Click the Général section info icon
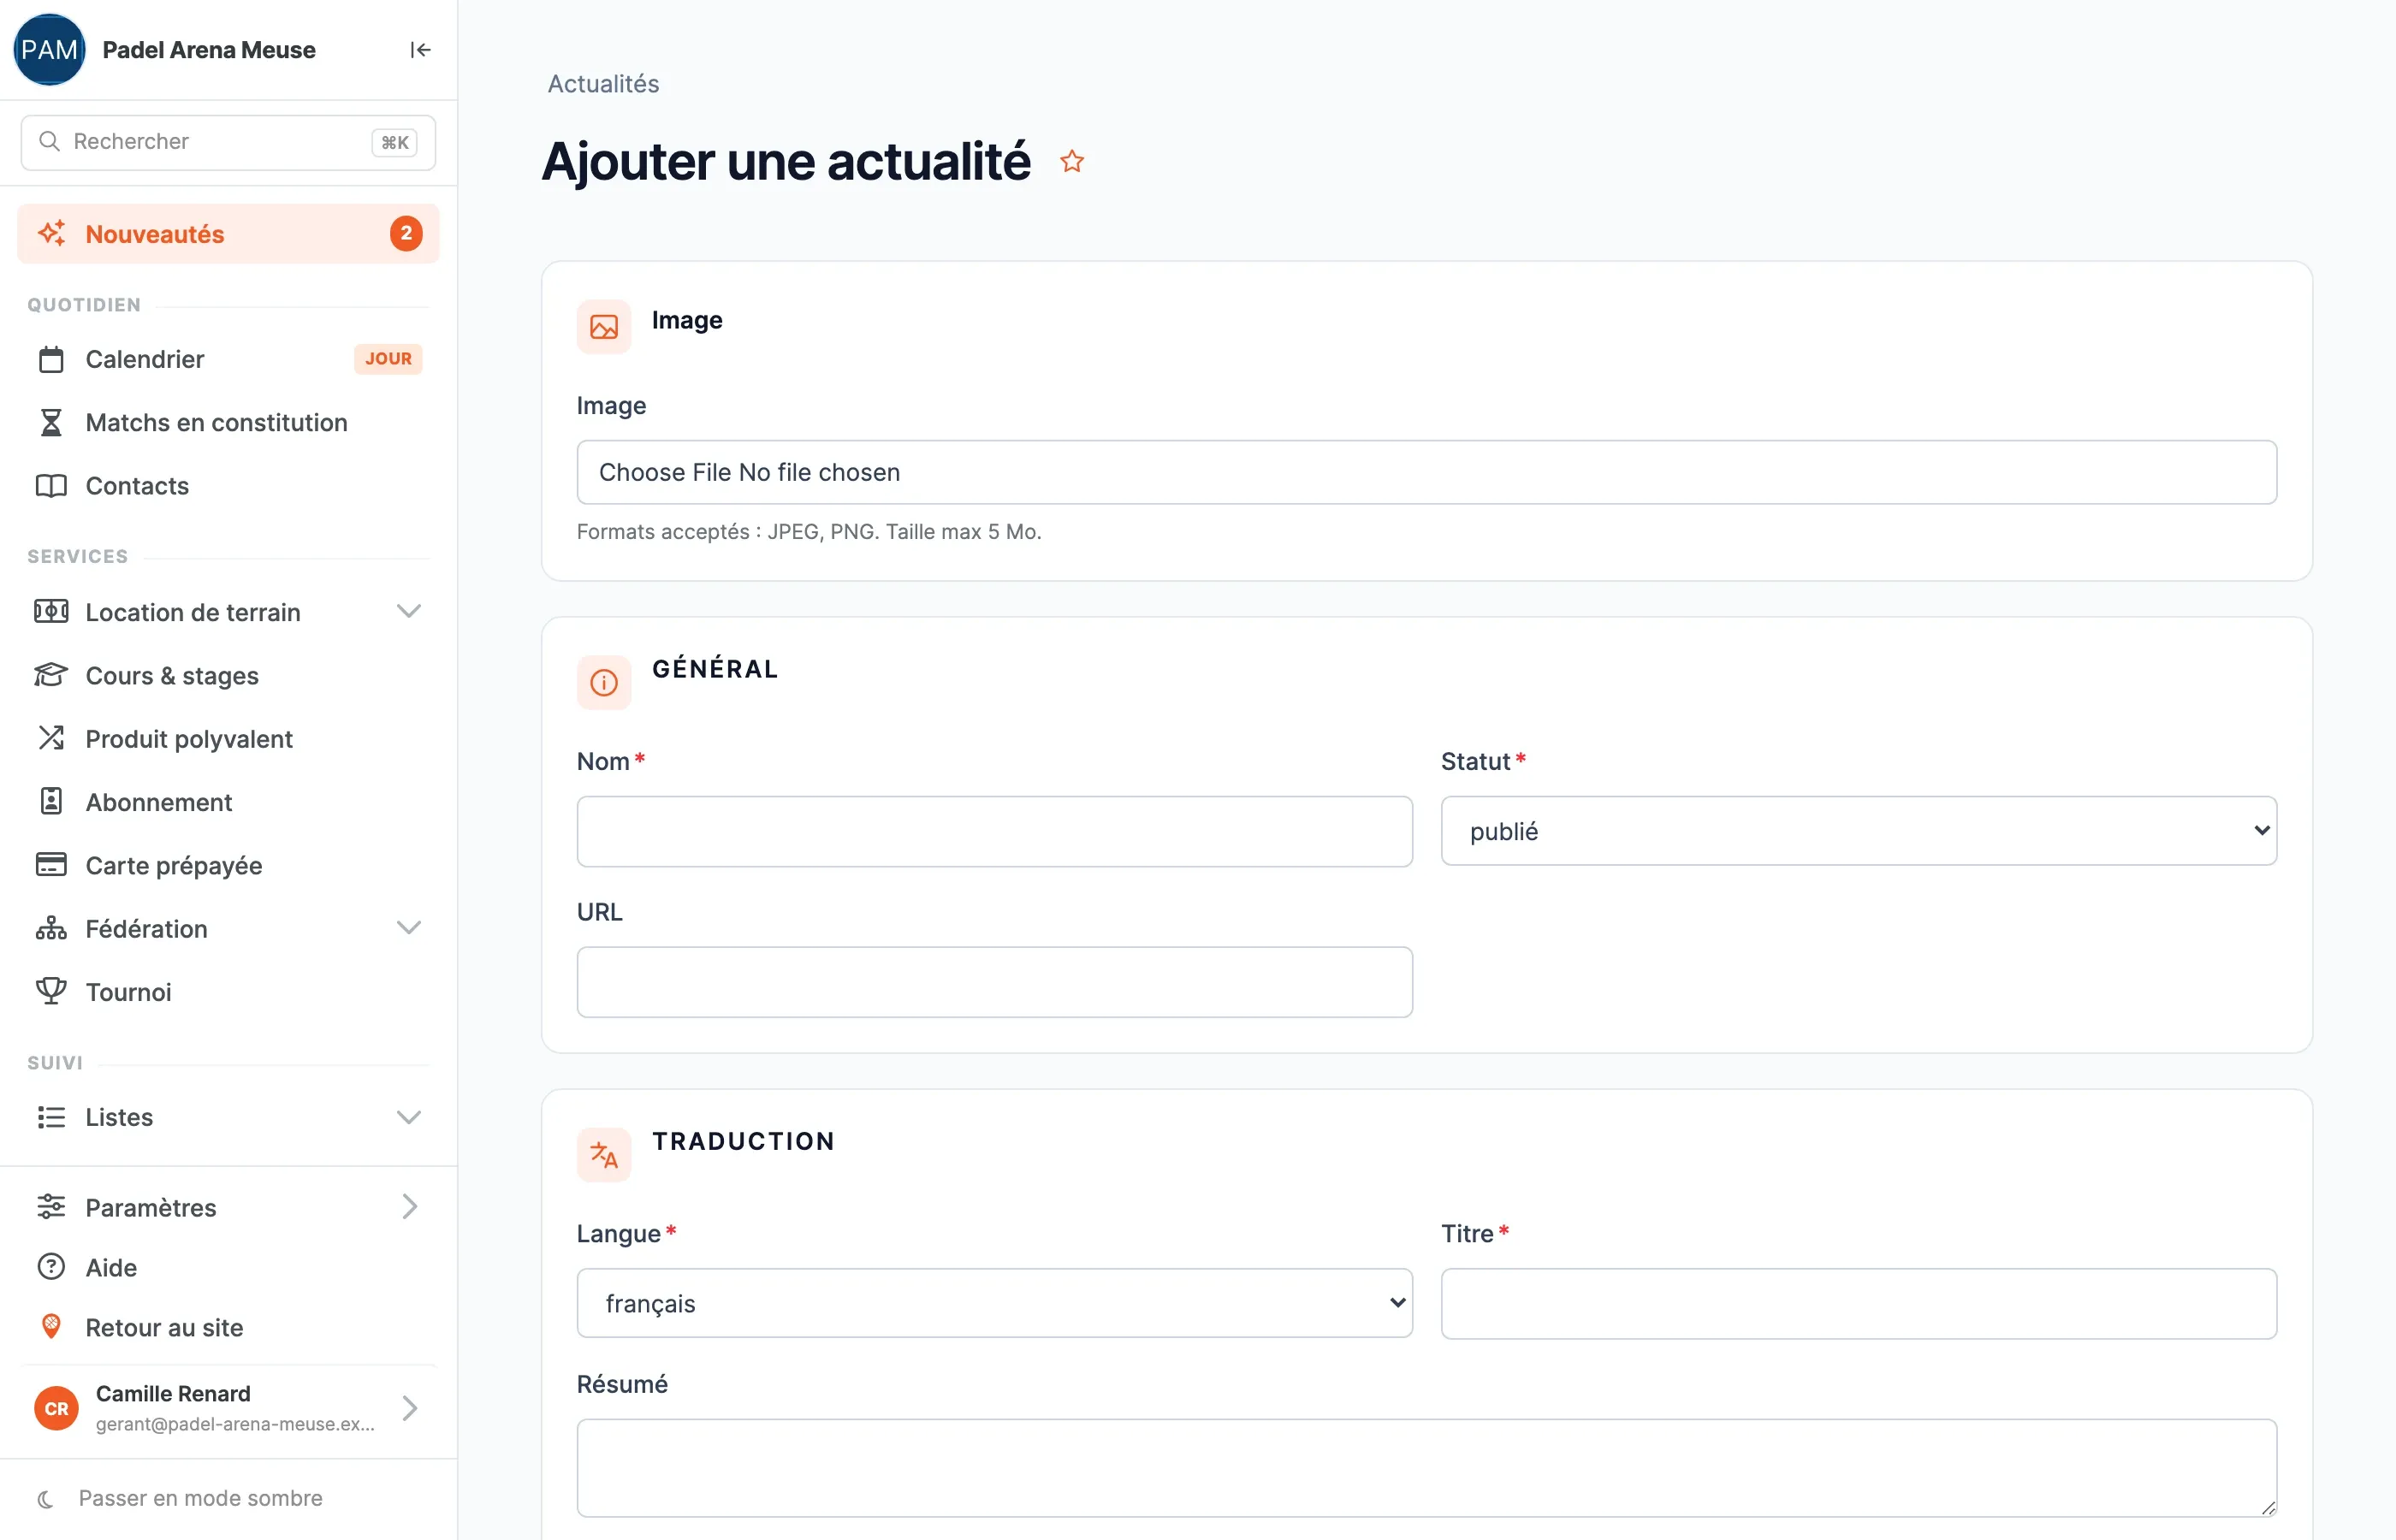2396x1540 pixels. coord(604,683)
